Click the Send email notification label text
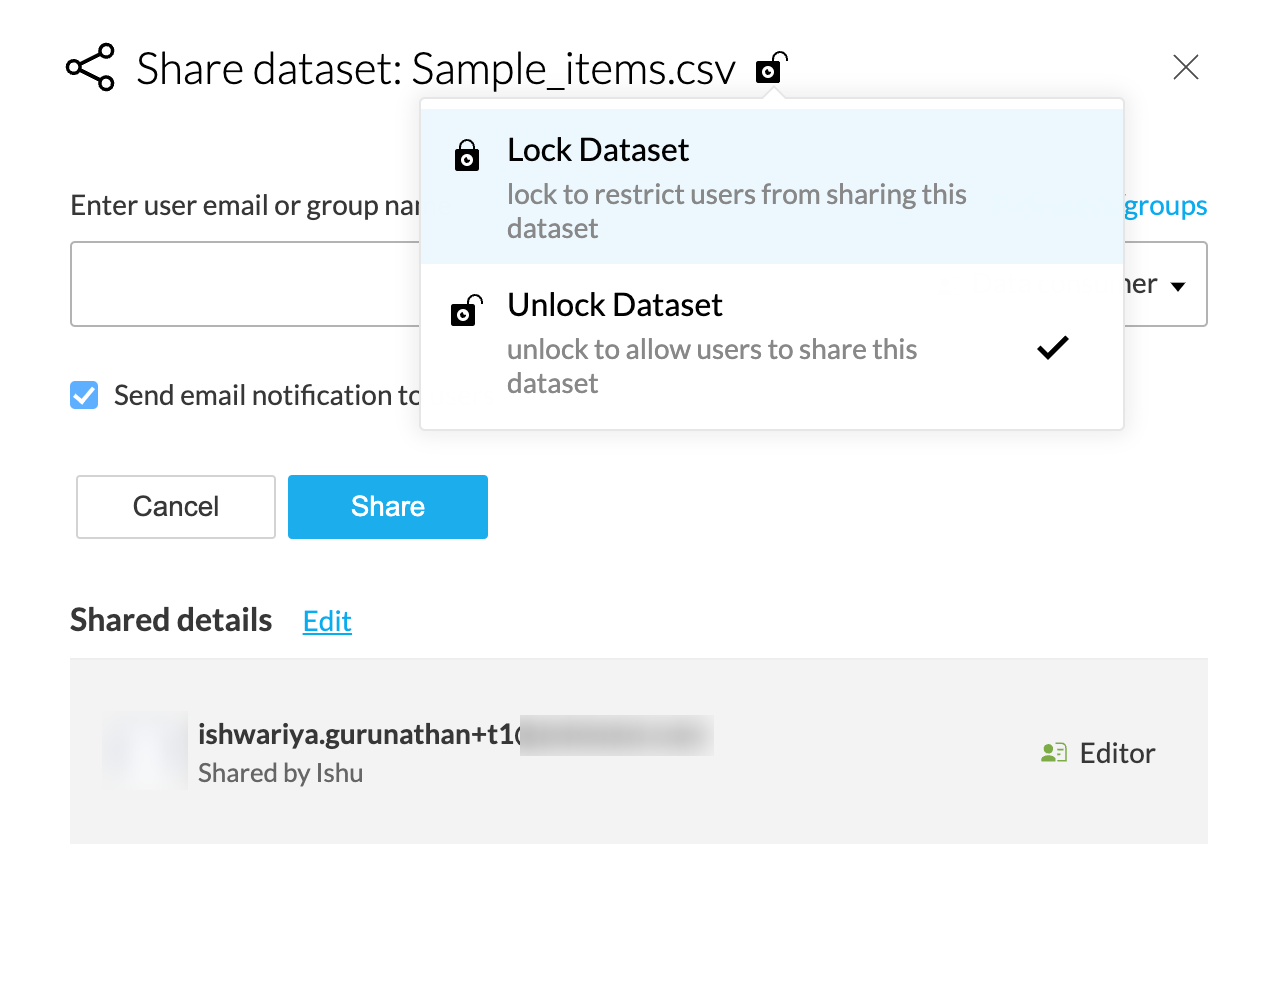 point(266,396)
